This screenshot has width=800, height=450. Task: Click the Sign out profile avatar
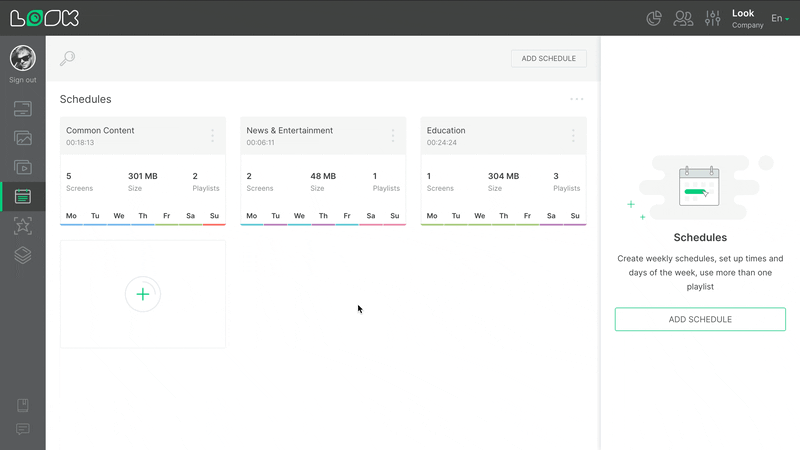pyautogui.click(x=22, y=58)
